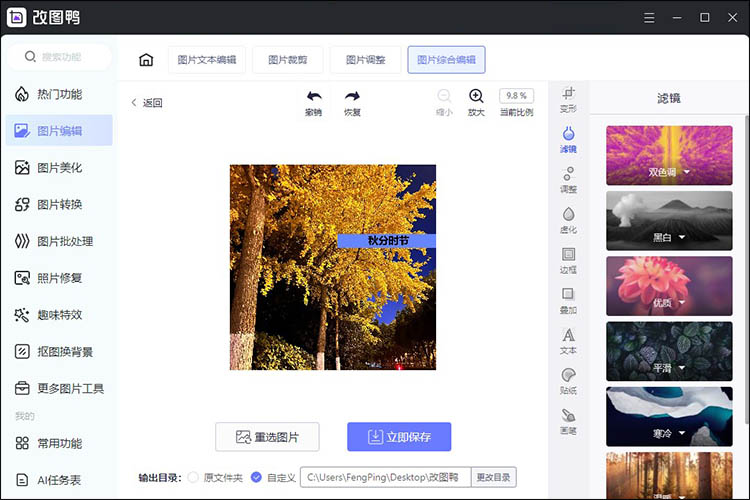The width and height of the screenshot is (750, 500).
Task: Choose 自定义 output radio button
Action: tap(256, 477)
